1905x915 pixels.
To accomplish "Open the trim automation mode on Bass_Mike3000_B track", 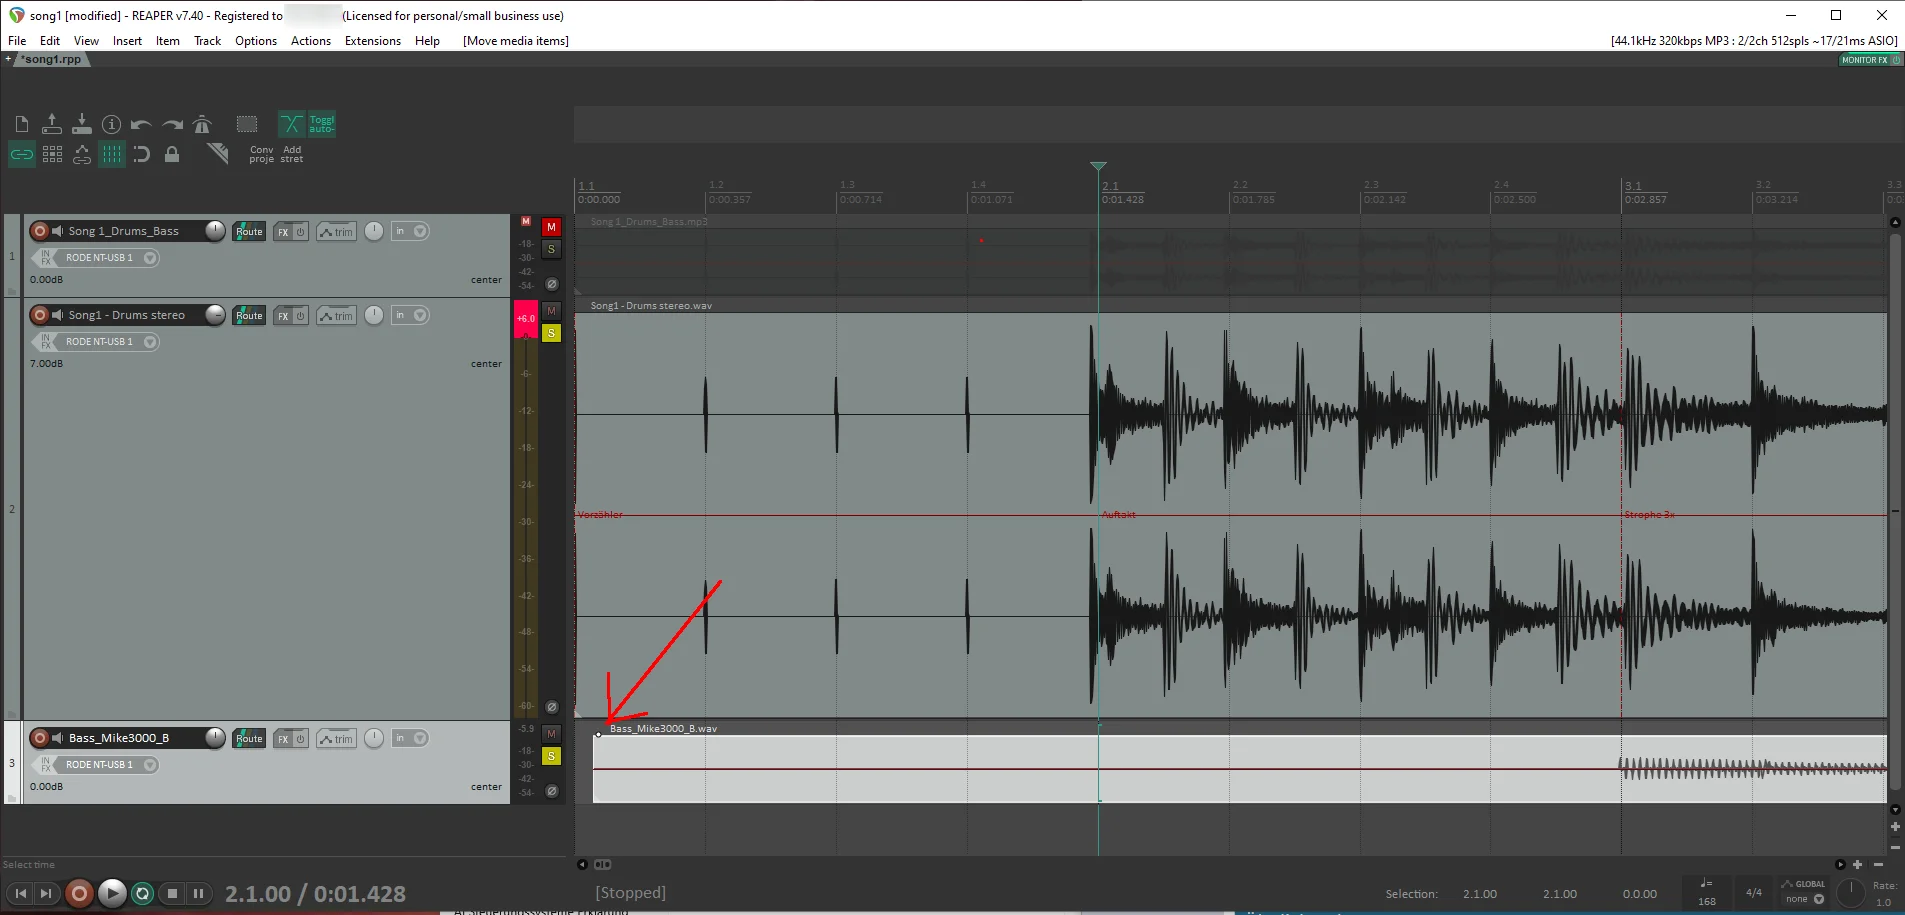I will click(337, 739).
